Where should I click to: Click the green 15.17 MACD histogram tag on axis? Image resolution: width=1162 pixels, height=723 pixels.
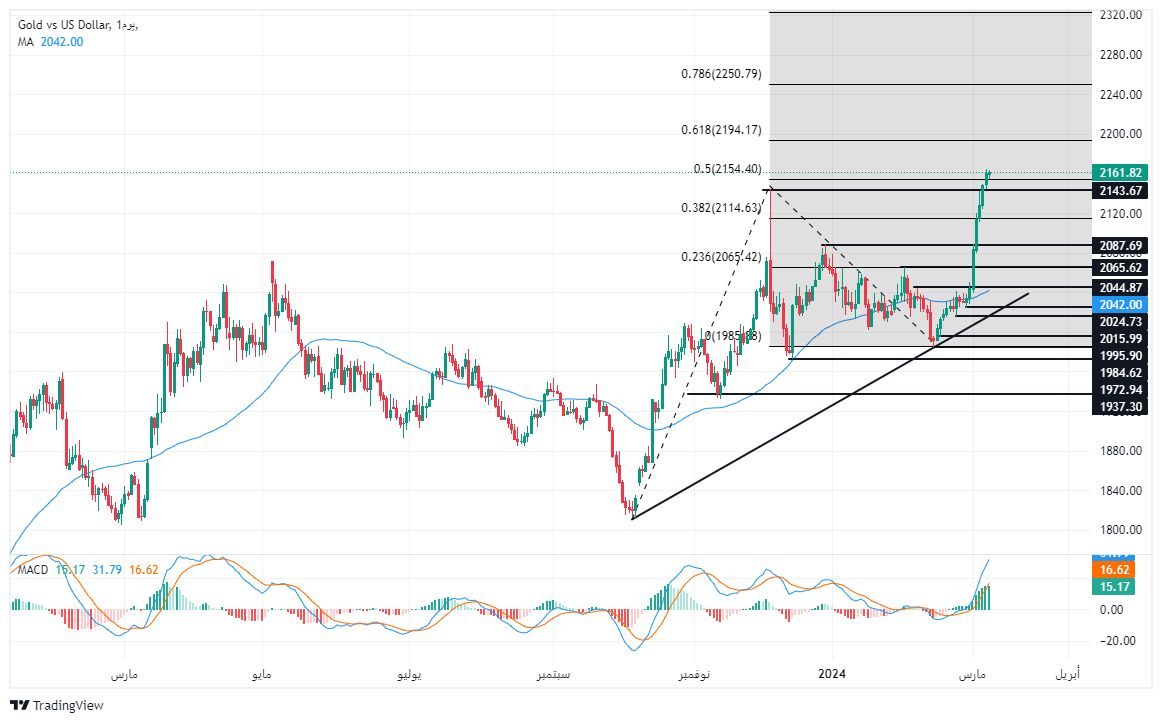click(1114, 587)
